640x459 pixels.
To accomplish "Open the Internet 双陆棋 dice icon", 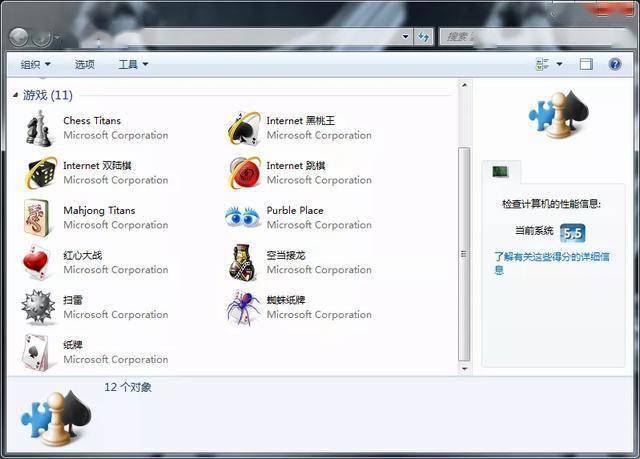I will [40, 173].
